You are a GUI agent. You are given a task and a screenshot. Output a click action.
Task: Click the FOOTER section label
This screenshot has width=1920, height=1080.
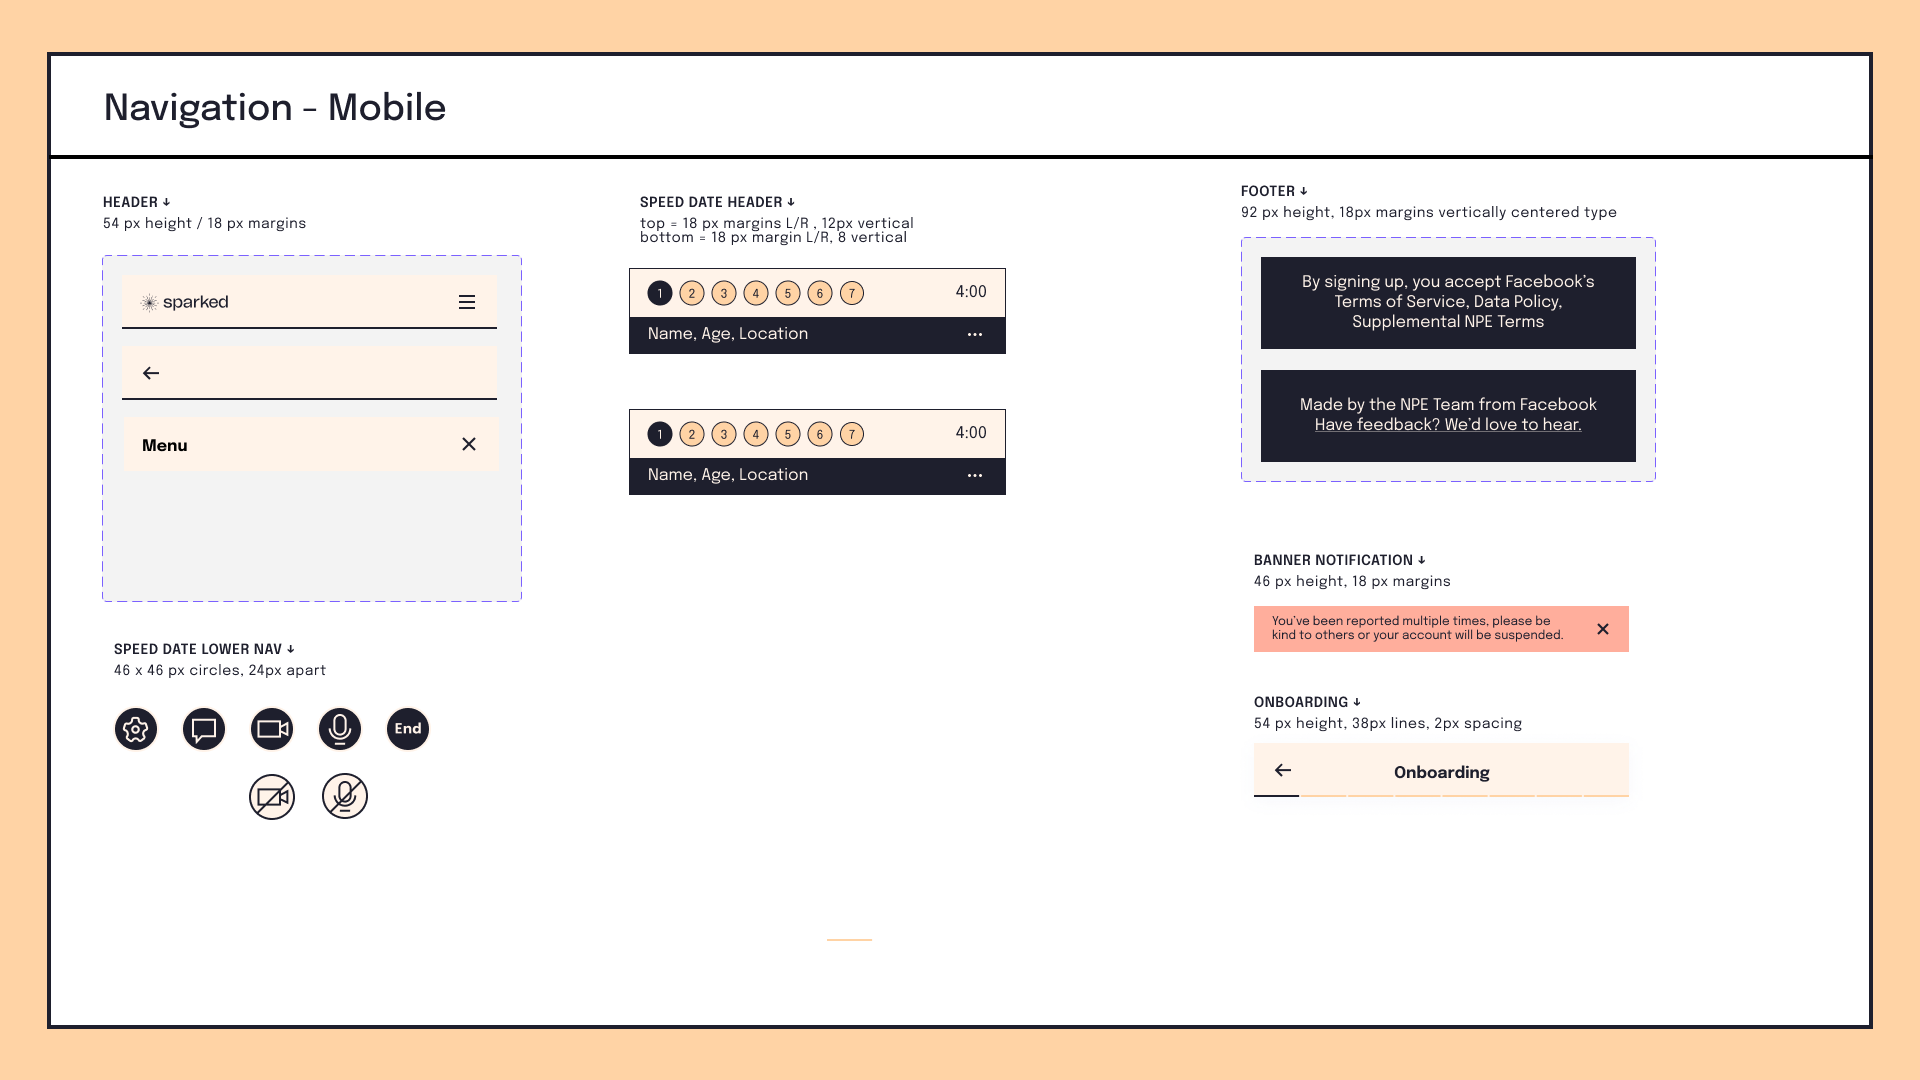pos(1274,191)
